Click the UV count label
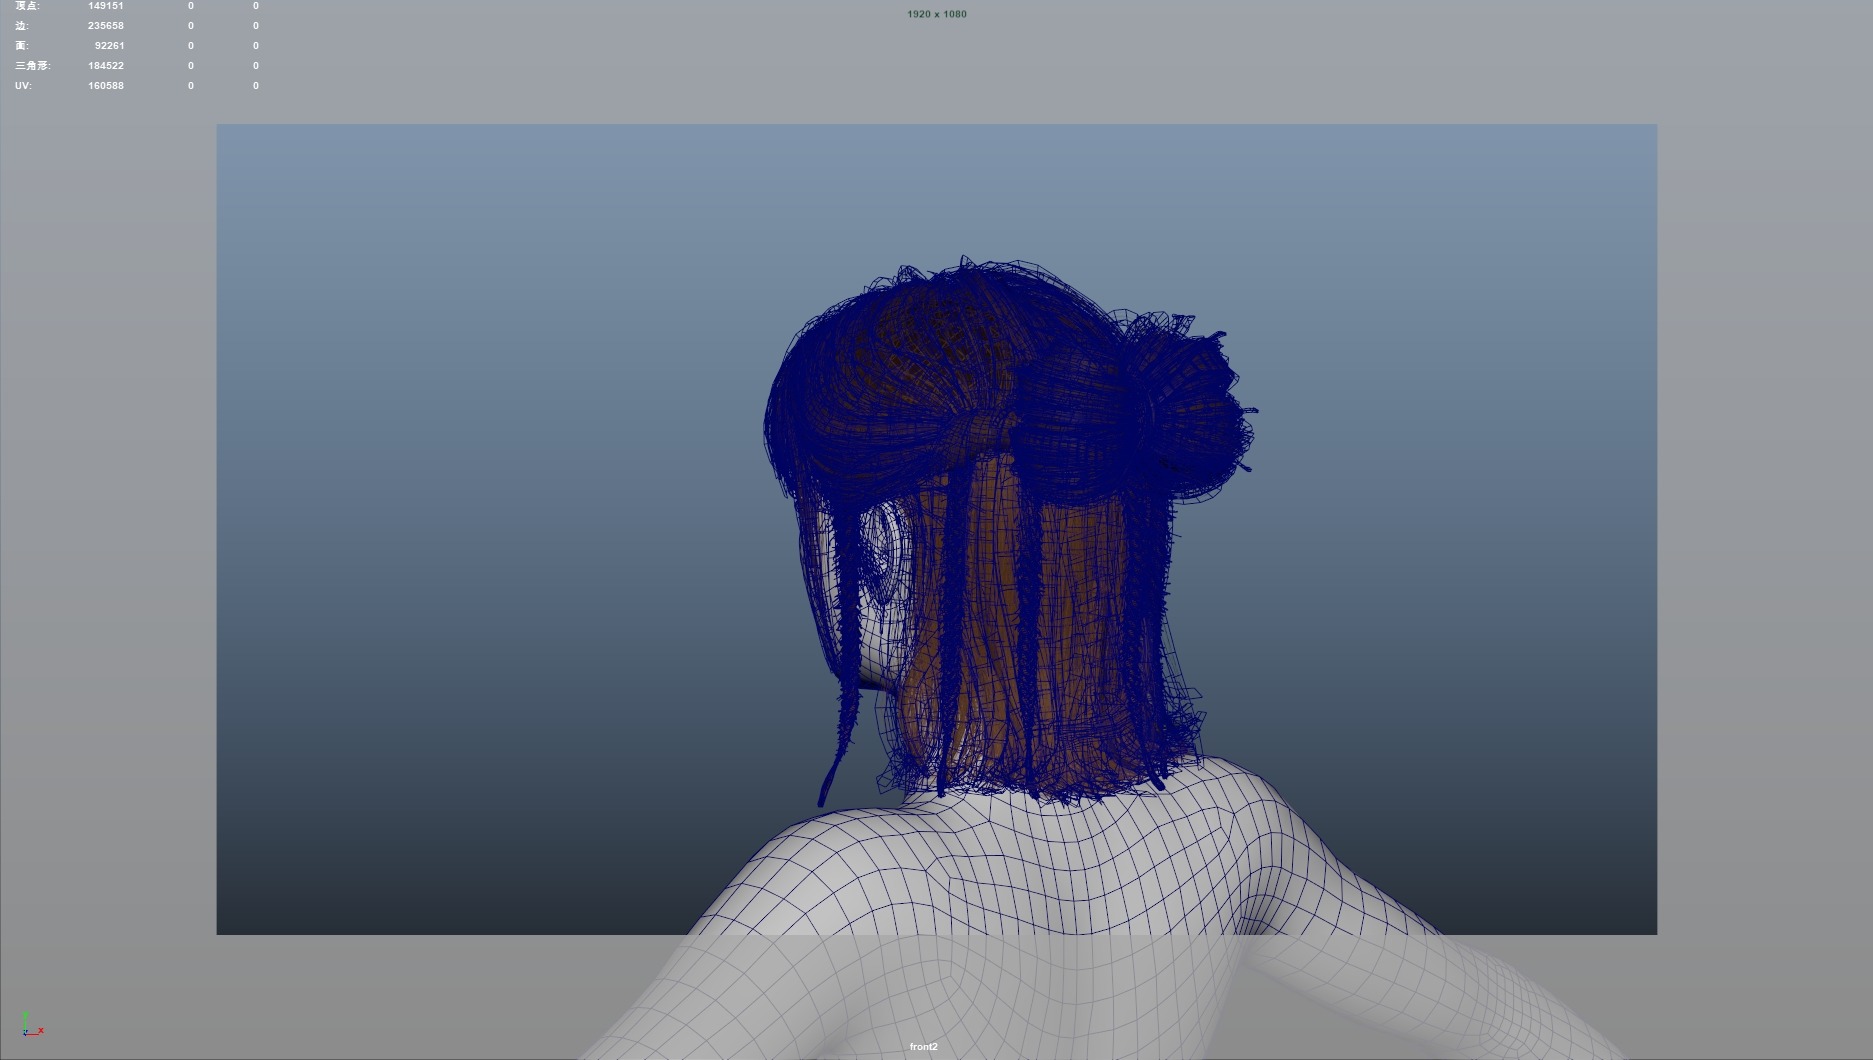 tap(23, 86)
